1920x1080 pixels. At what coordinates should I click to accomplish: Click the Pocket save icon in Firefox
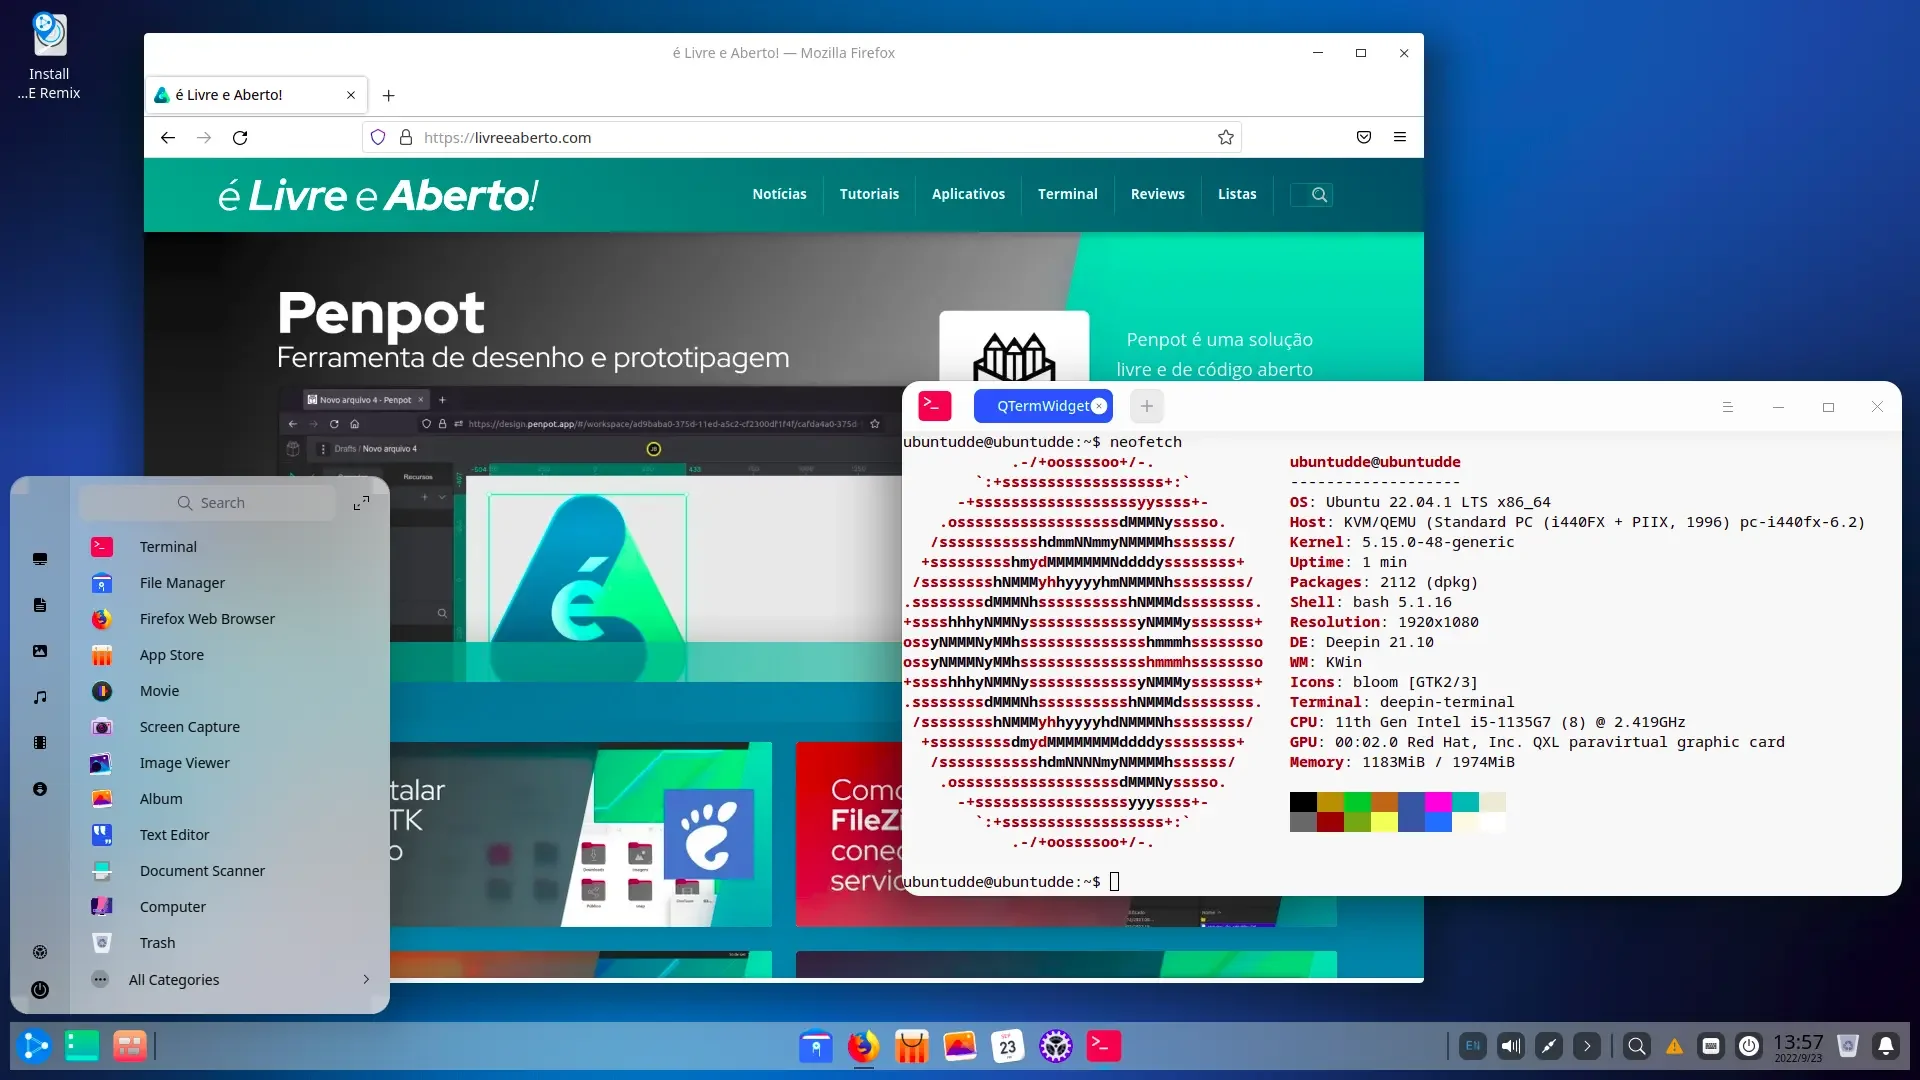(x=1364, y=138)
